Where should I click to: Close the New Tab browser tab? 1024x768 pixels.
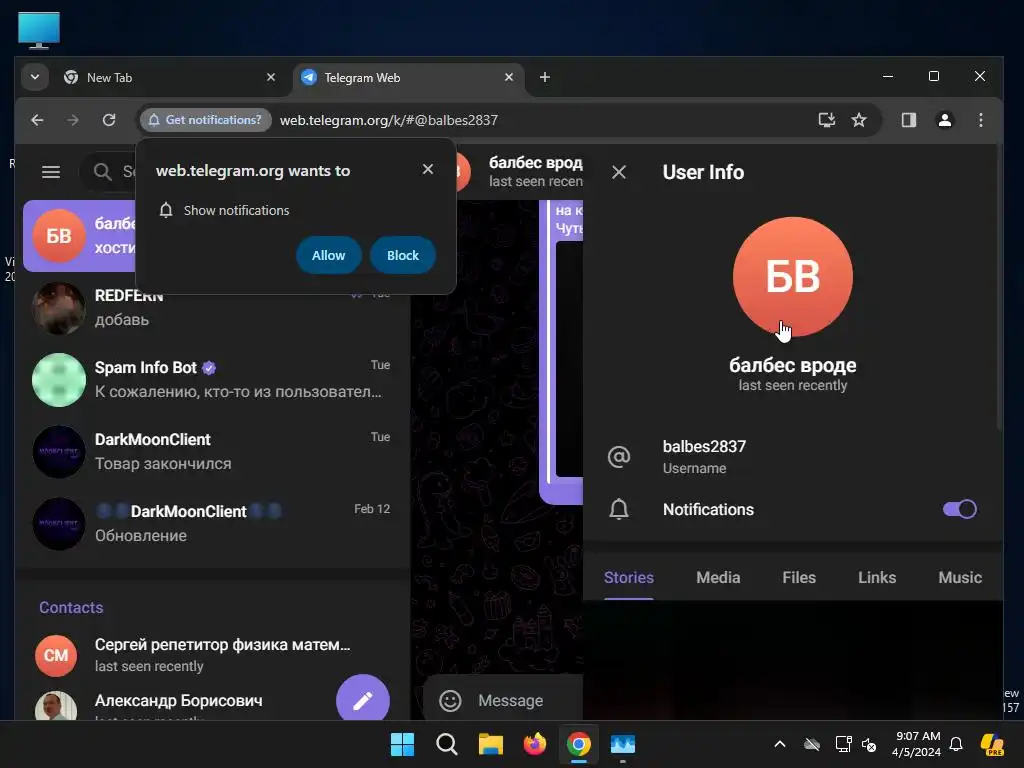coord(271,77)
